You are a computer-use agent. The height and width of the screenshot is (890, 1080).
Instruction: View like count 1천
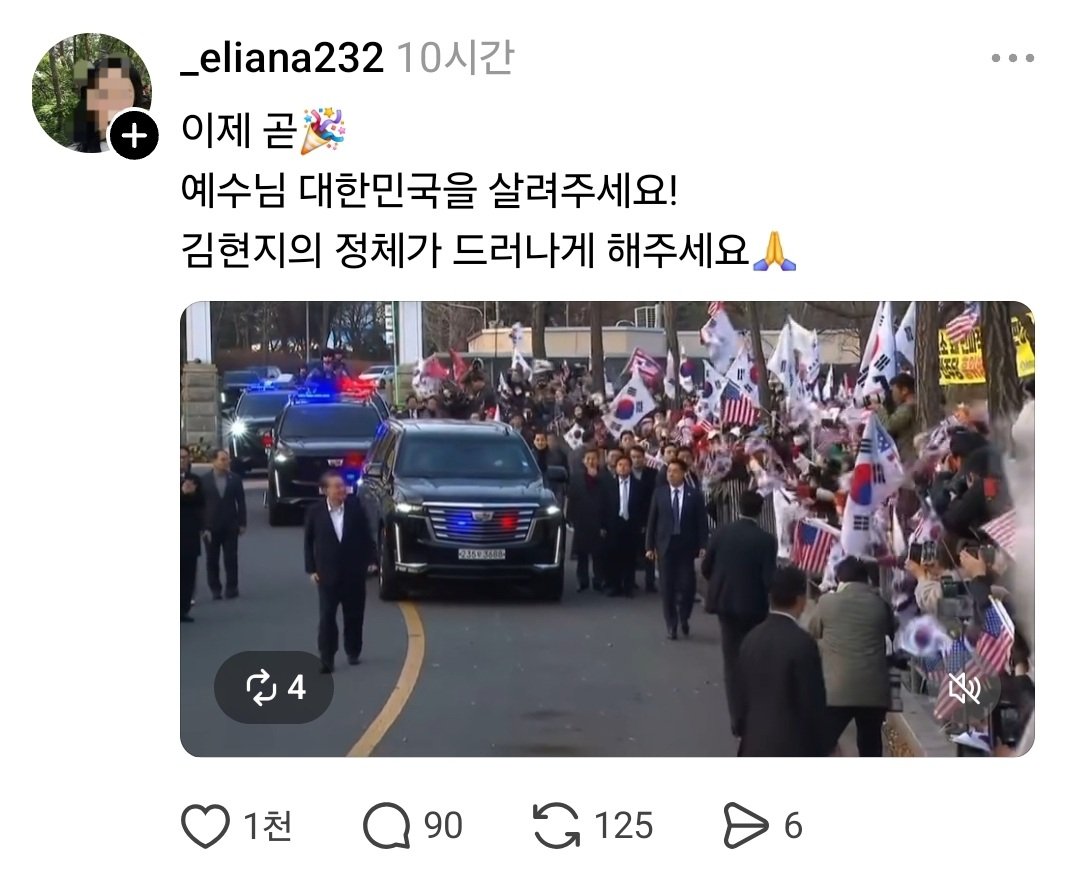pyautogui.click(x=269, y=825)
